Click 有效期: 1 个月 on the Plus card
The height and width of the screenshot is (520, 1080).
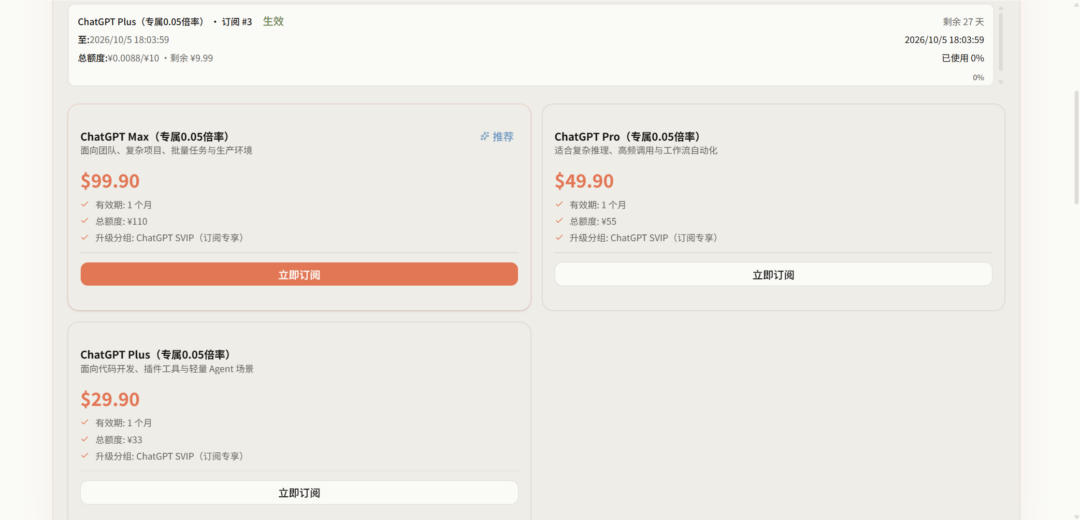click(x=124, y=423)
